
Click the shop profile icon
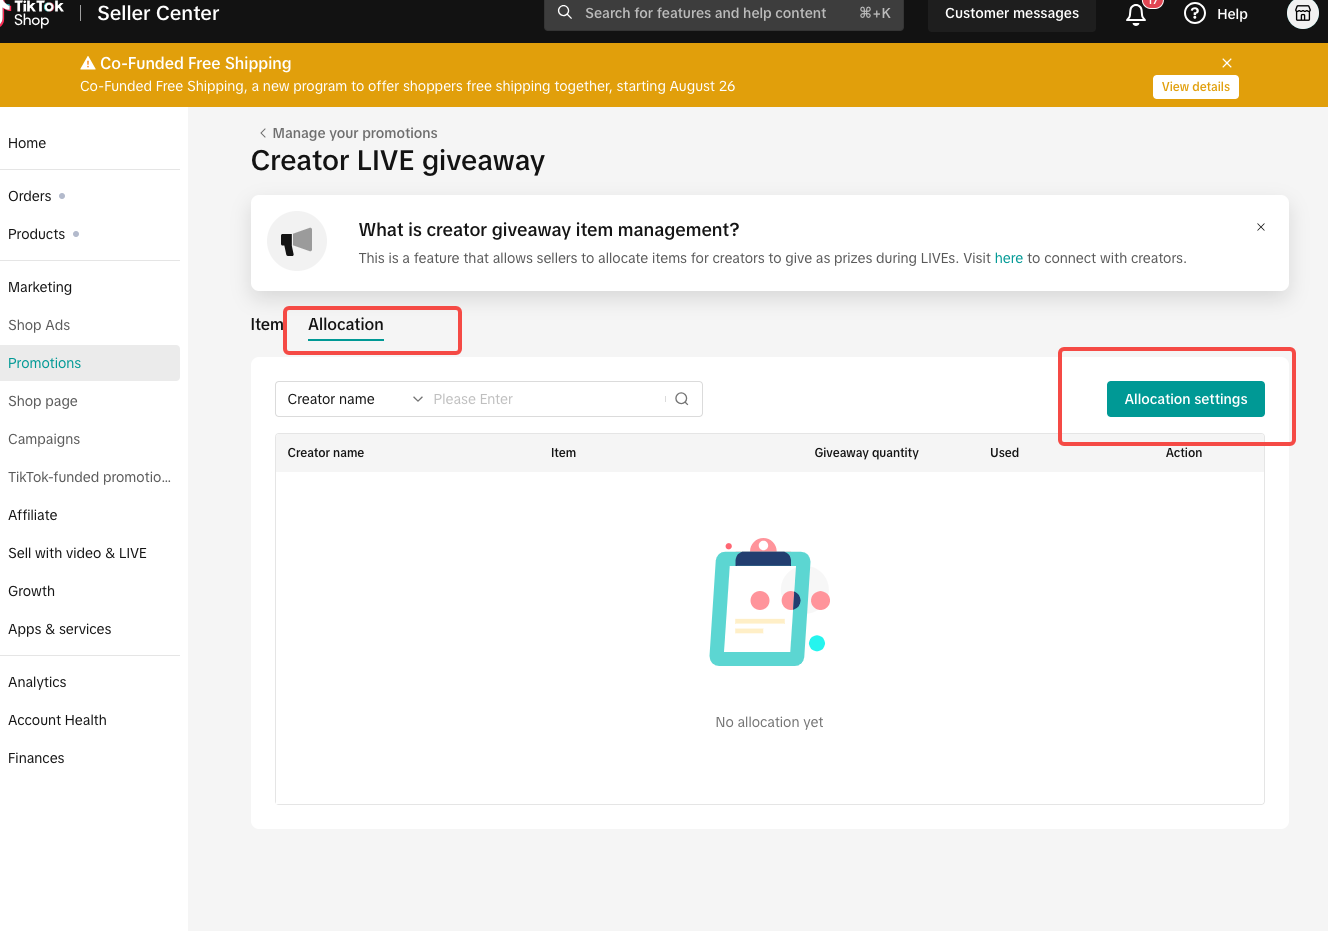click(x=1302, y=14)
